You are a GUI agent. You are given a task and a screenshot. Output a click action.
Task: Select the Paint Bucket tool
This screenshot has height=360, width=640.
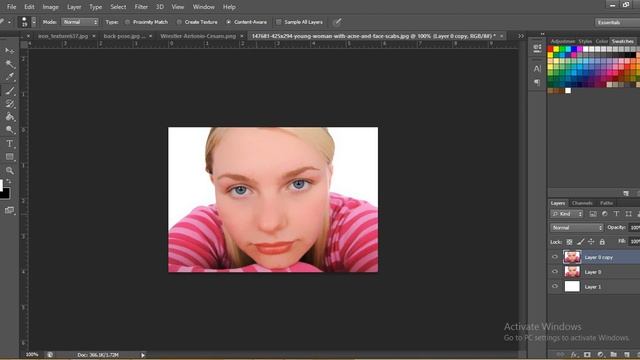9,117
